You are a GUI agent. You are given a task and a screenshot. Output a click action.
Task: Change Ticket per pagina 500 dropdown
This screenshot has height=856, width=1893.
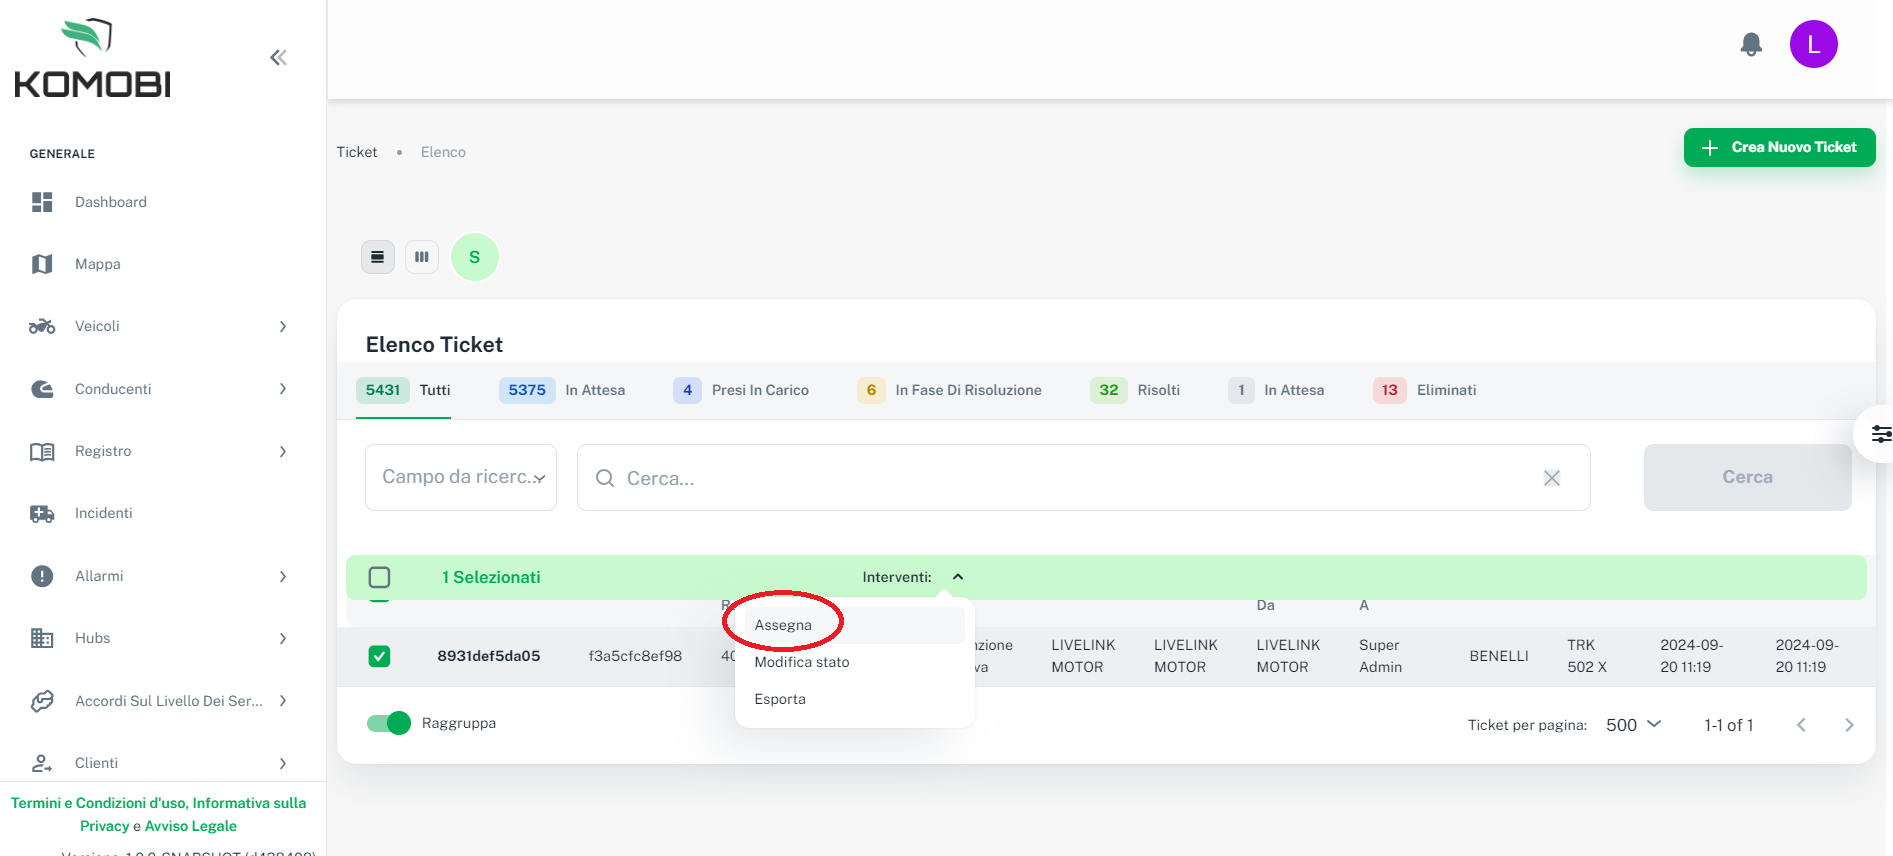[1633, 725]
